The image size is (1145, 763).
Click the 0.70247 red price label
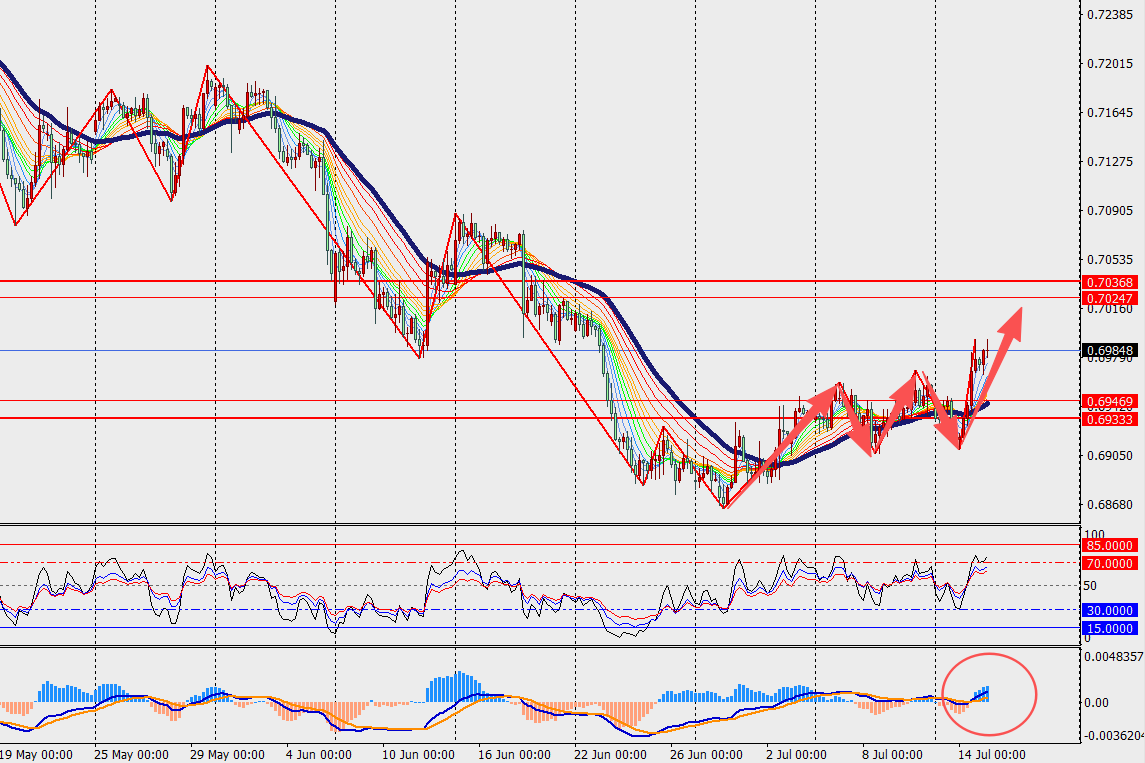tap(1109, 298)
